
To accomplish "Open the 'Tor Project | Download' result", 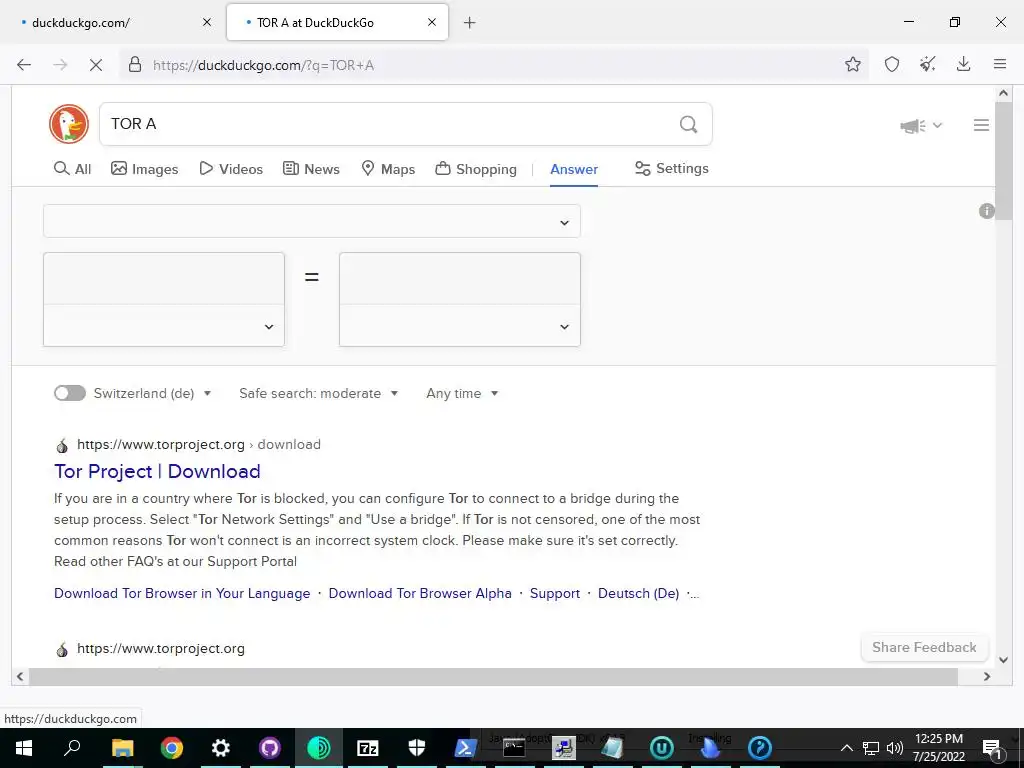I will (157, 472).
